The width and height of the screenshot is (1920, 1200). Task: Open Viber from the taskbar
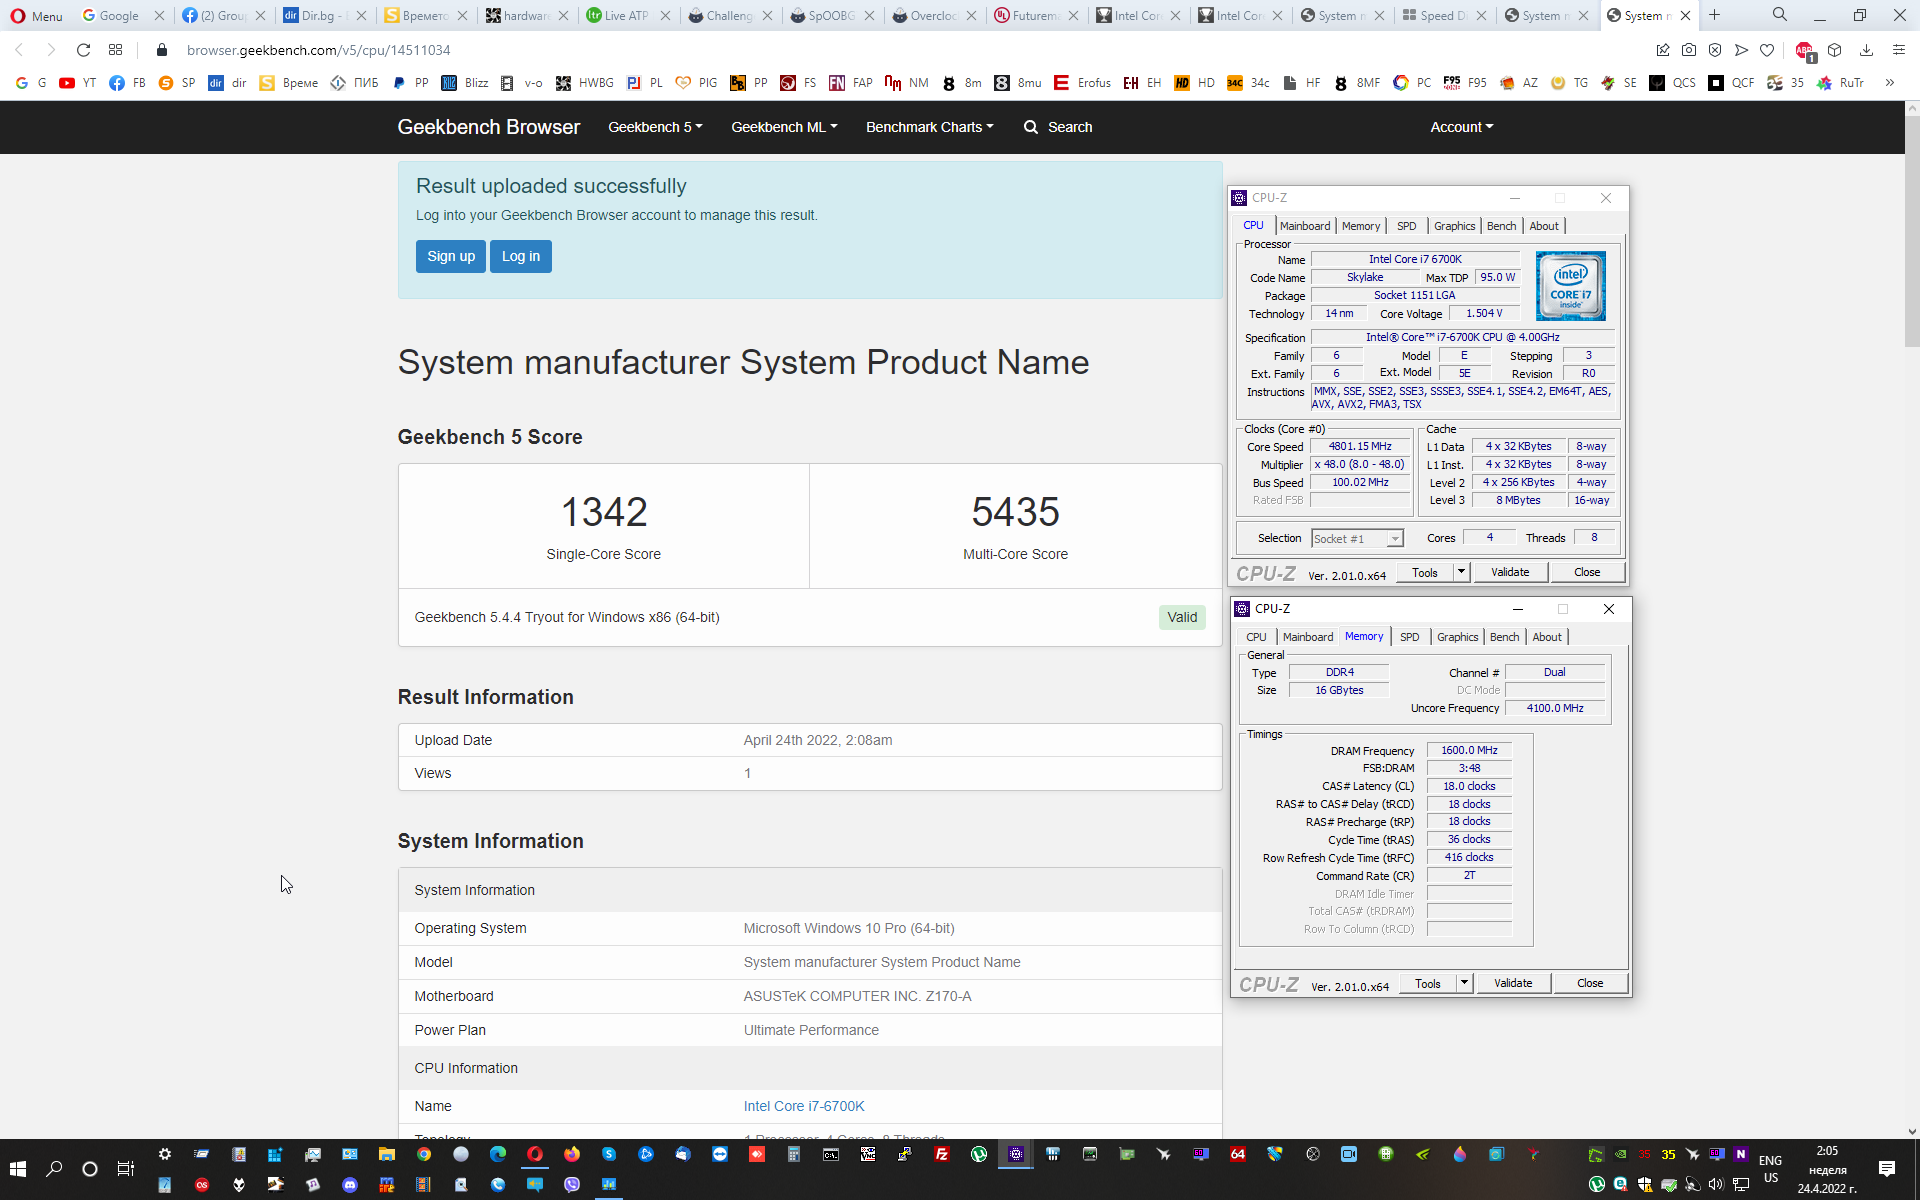pos(572,1185)
